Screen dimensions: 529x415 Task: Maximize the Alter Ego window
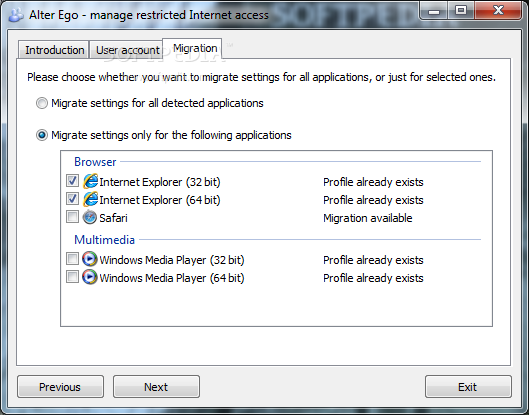point(461,11)
